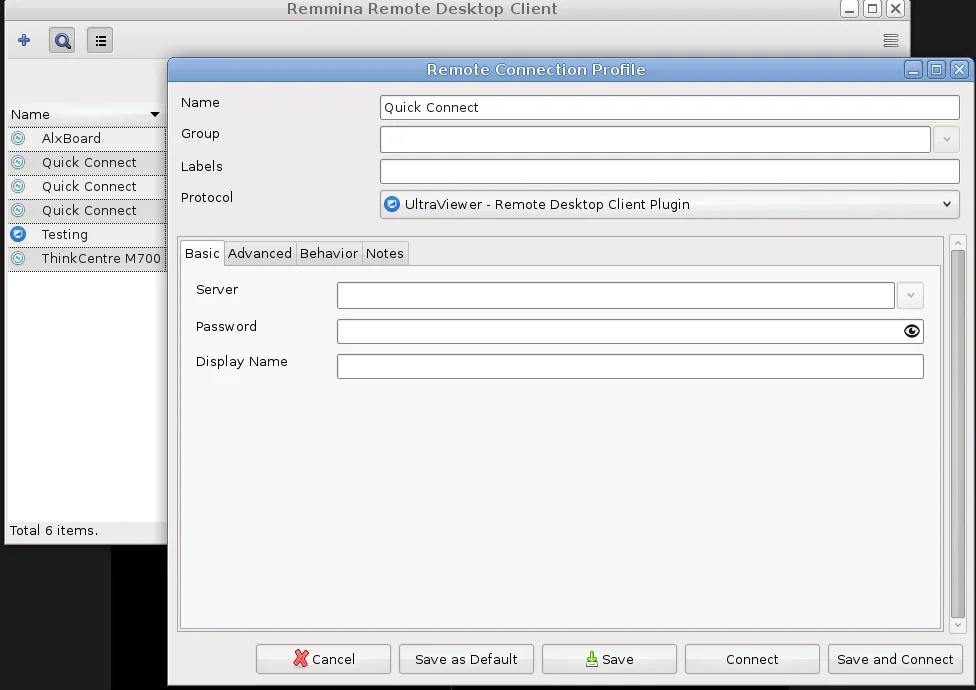Save the connection profile
Image resolution: width=976 pixels, height=690 pixels.
609,659
